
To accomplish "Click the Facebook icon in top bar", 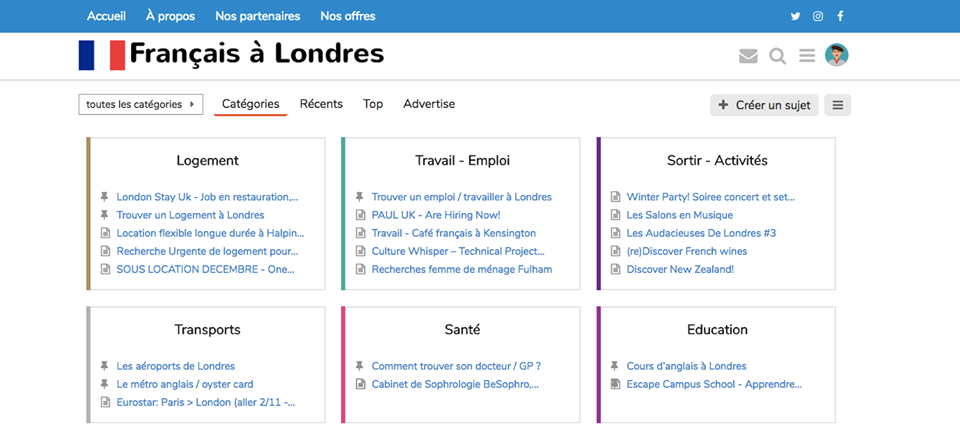I will click(841, 17).
